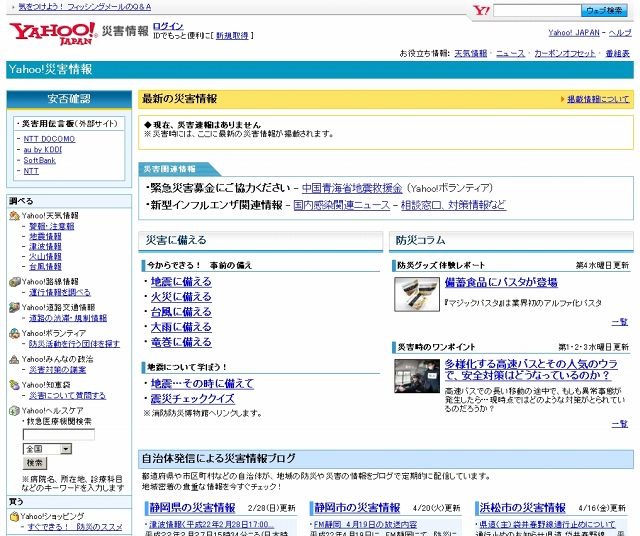Click the 新規取得 link

coord(232,36)
